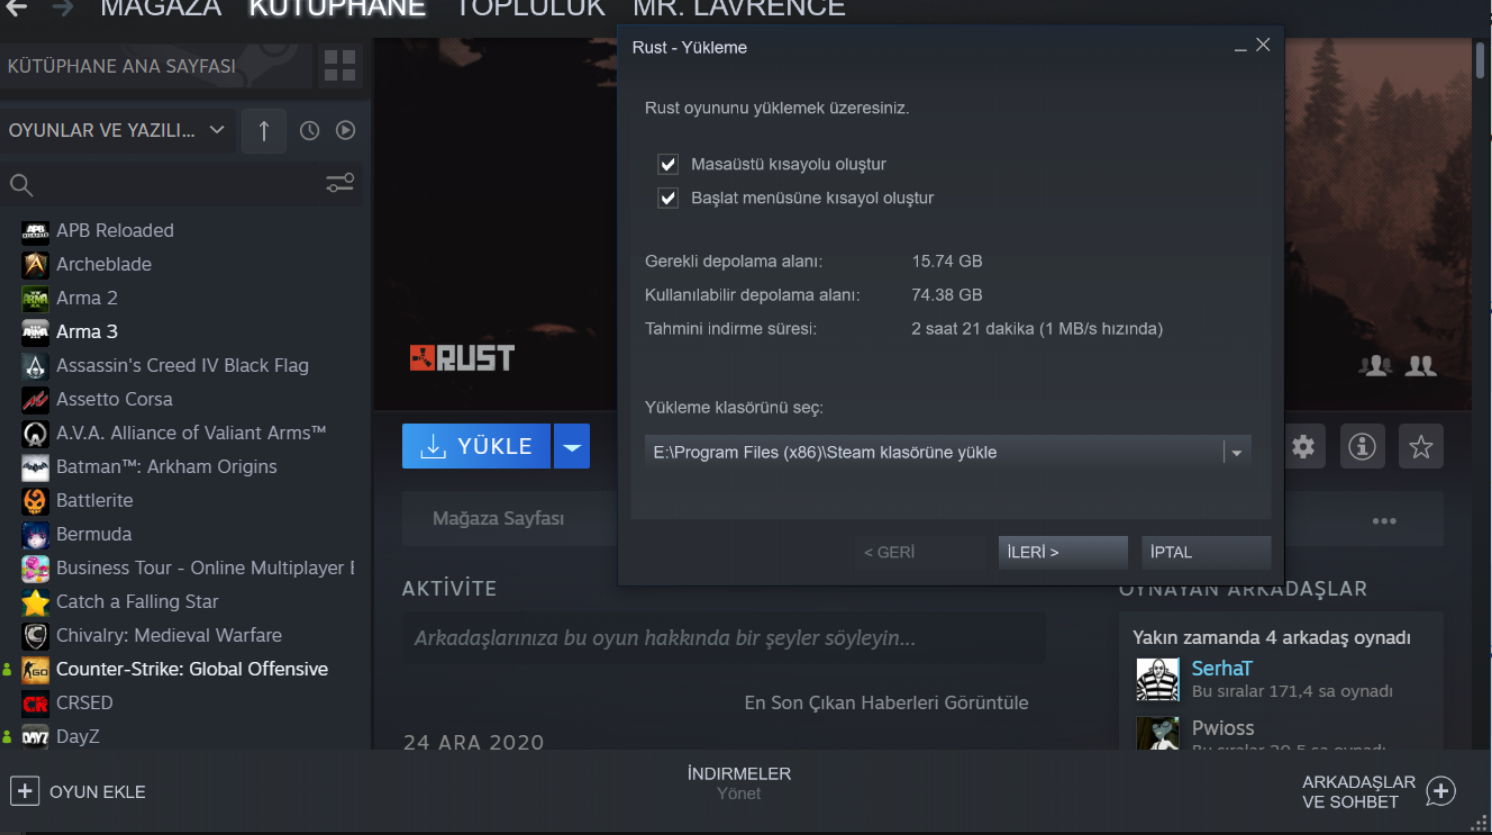Go forward with the right arrow
Image resolution: width=1492 pixels, height=835 pixels.
(62, 8)
